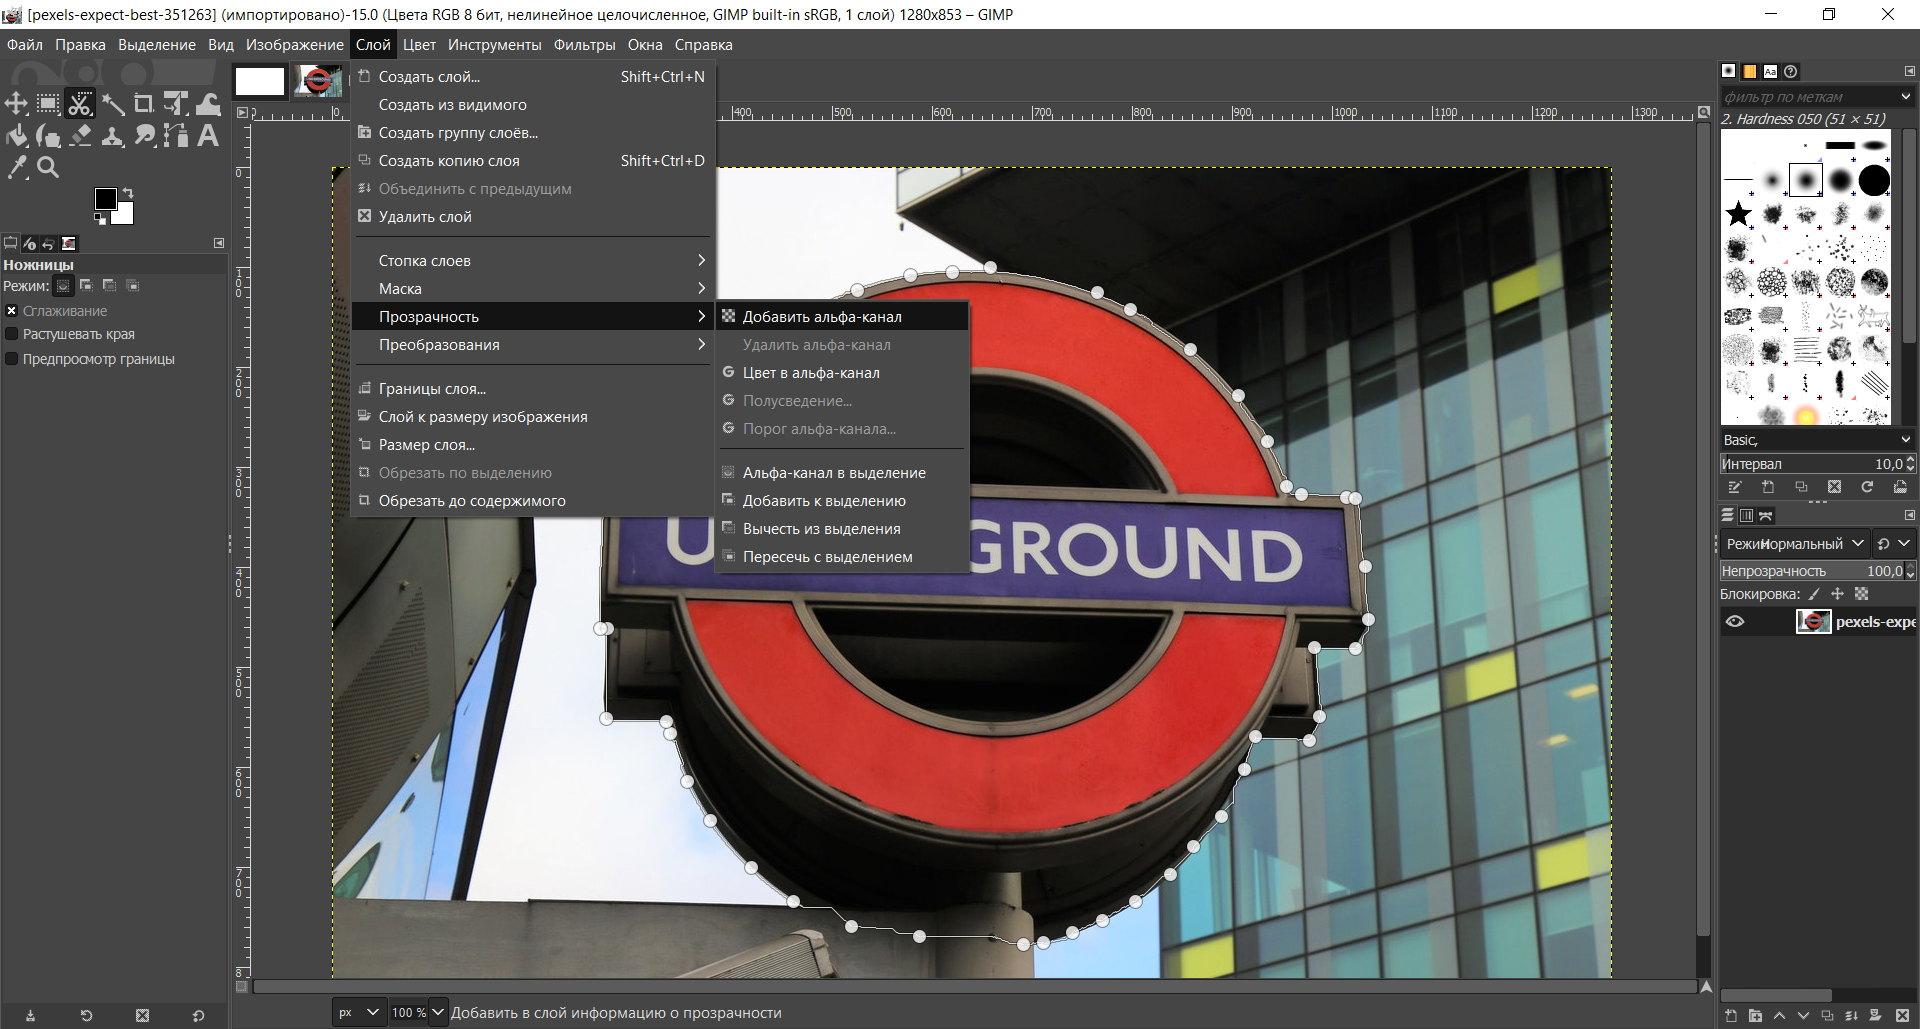
Task: Swap foreground and background colors
Action: coord(127,193)
